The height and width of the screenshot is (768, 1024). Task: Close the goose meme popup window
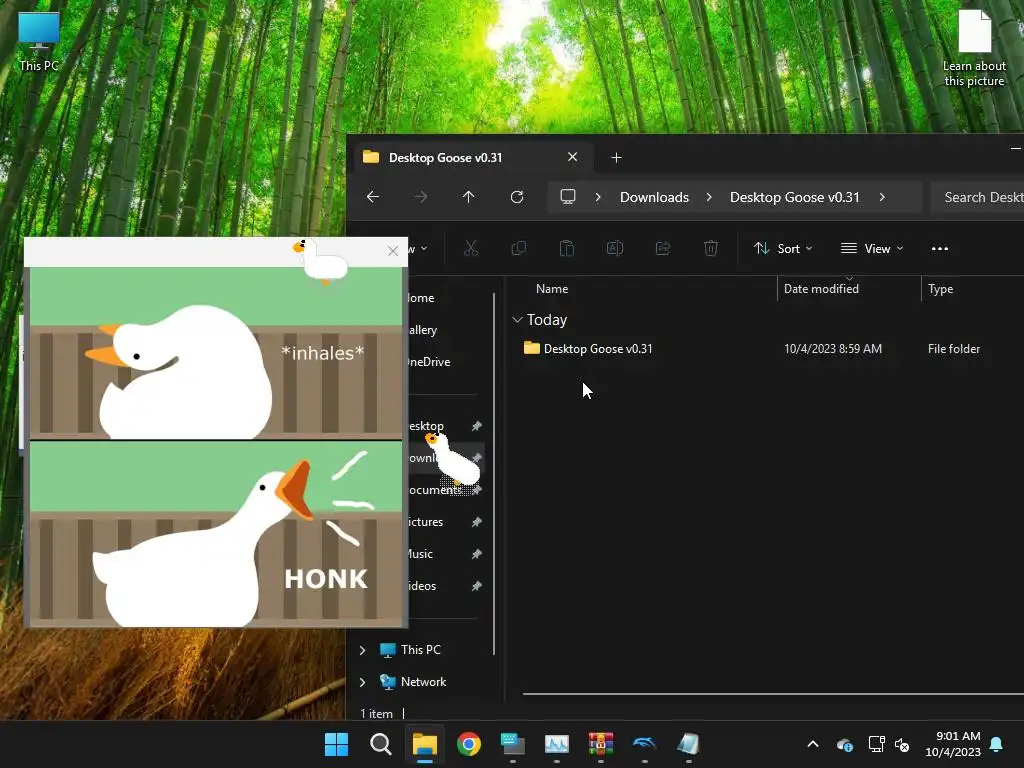pyautogui.click(x=392, y=251)
